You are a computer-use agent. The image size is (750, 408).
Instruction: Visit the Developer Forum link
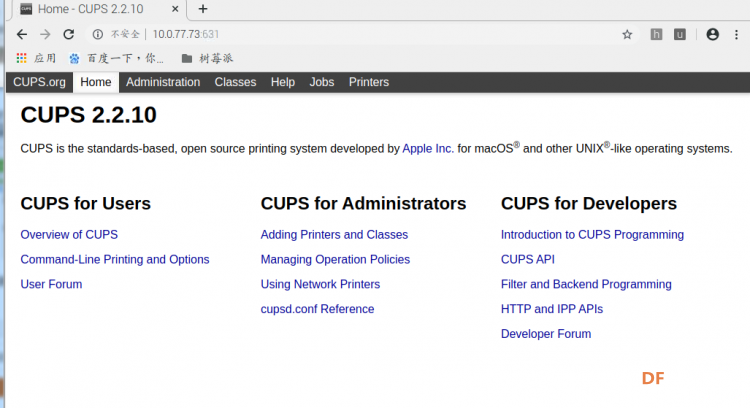[x=546, y=334]
